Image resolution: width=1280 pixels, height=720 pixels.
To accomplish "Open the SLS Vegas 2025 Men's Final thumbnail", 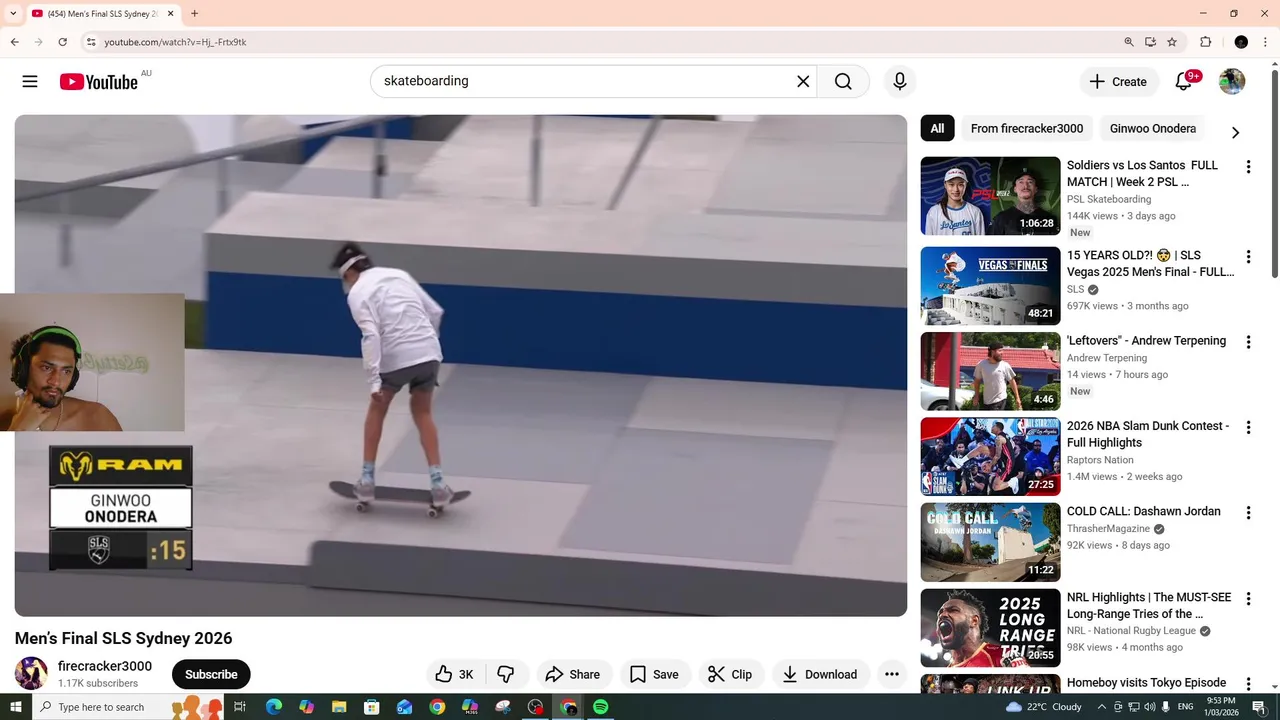I will [990, 286].
